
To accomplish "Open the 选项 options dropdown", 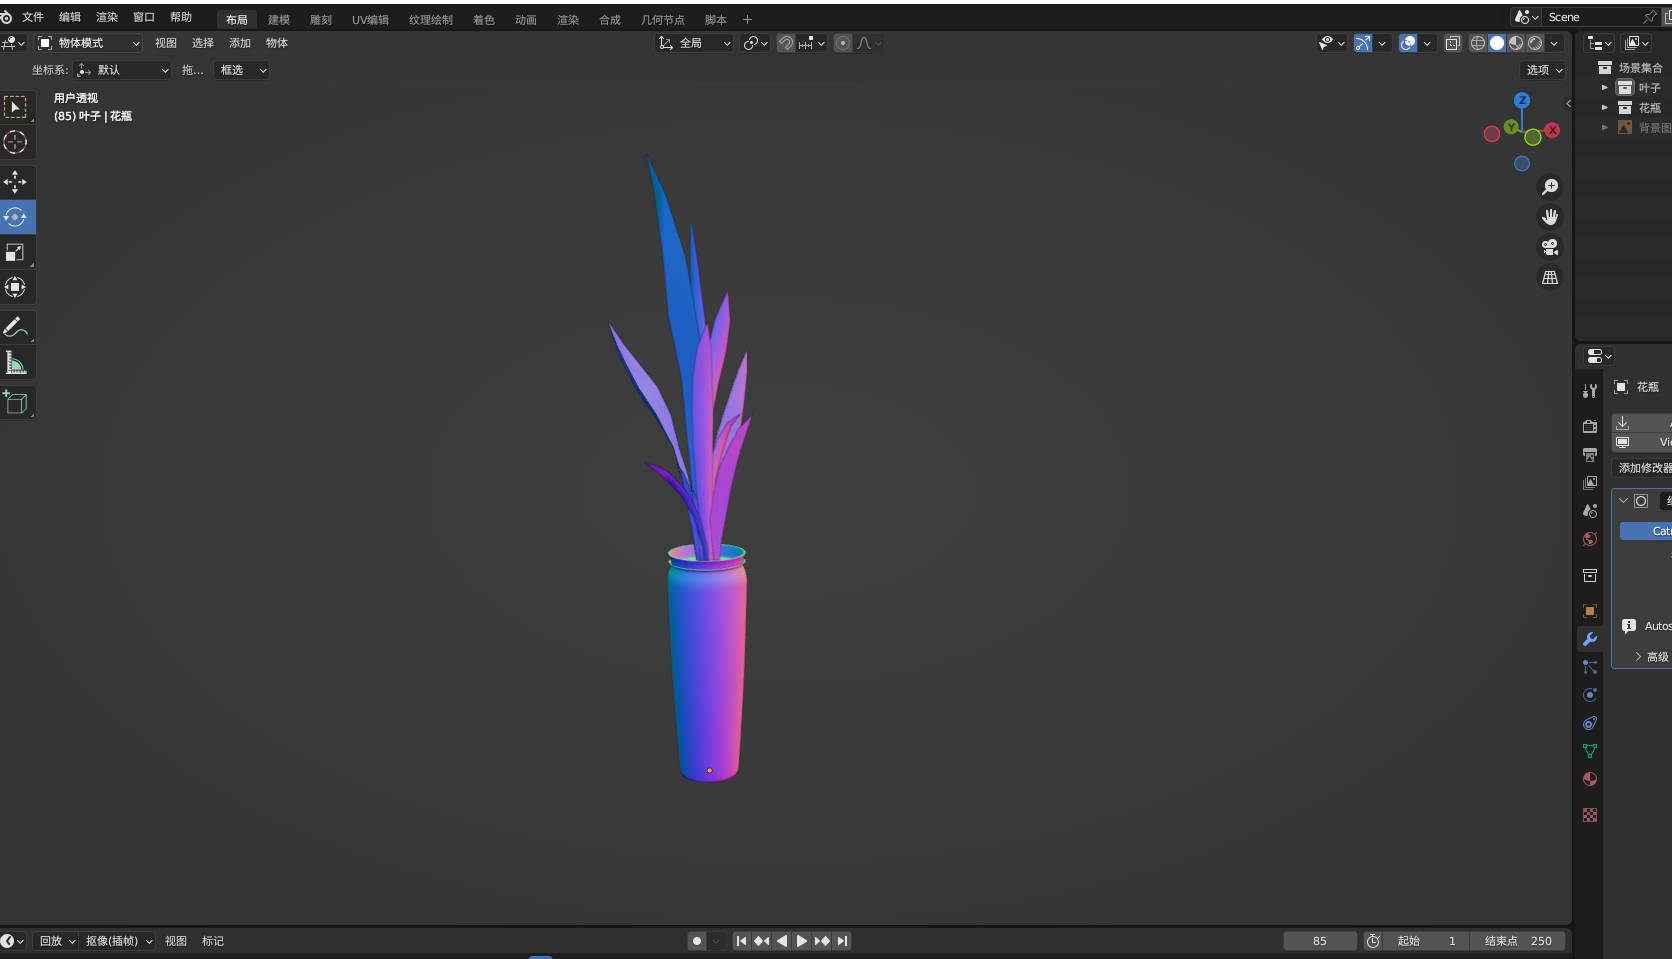I will (1544, 70).
